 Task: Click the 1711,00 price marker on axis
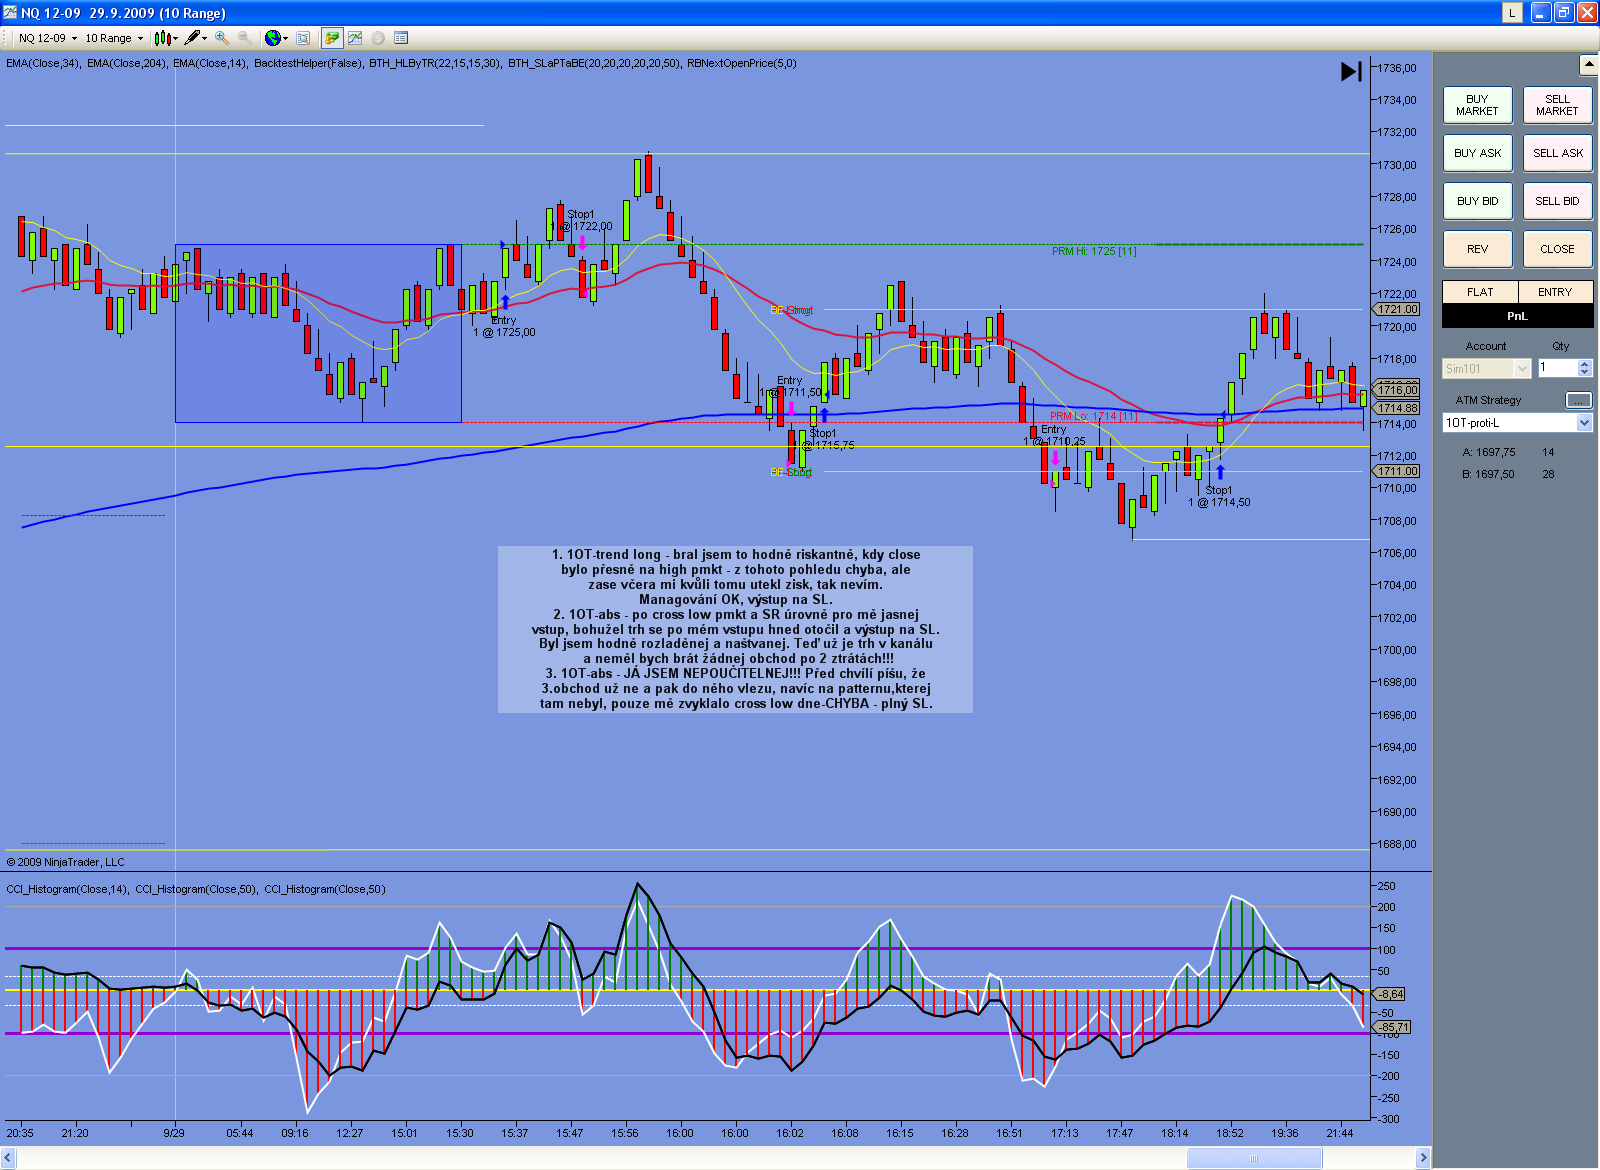point(1398,471)
